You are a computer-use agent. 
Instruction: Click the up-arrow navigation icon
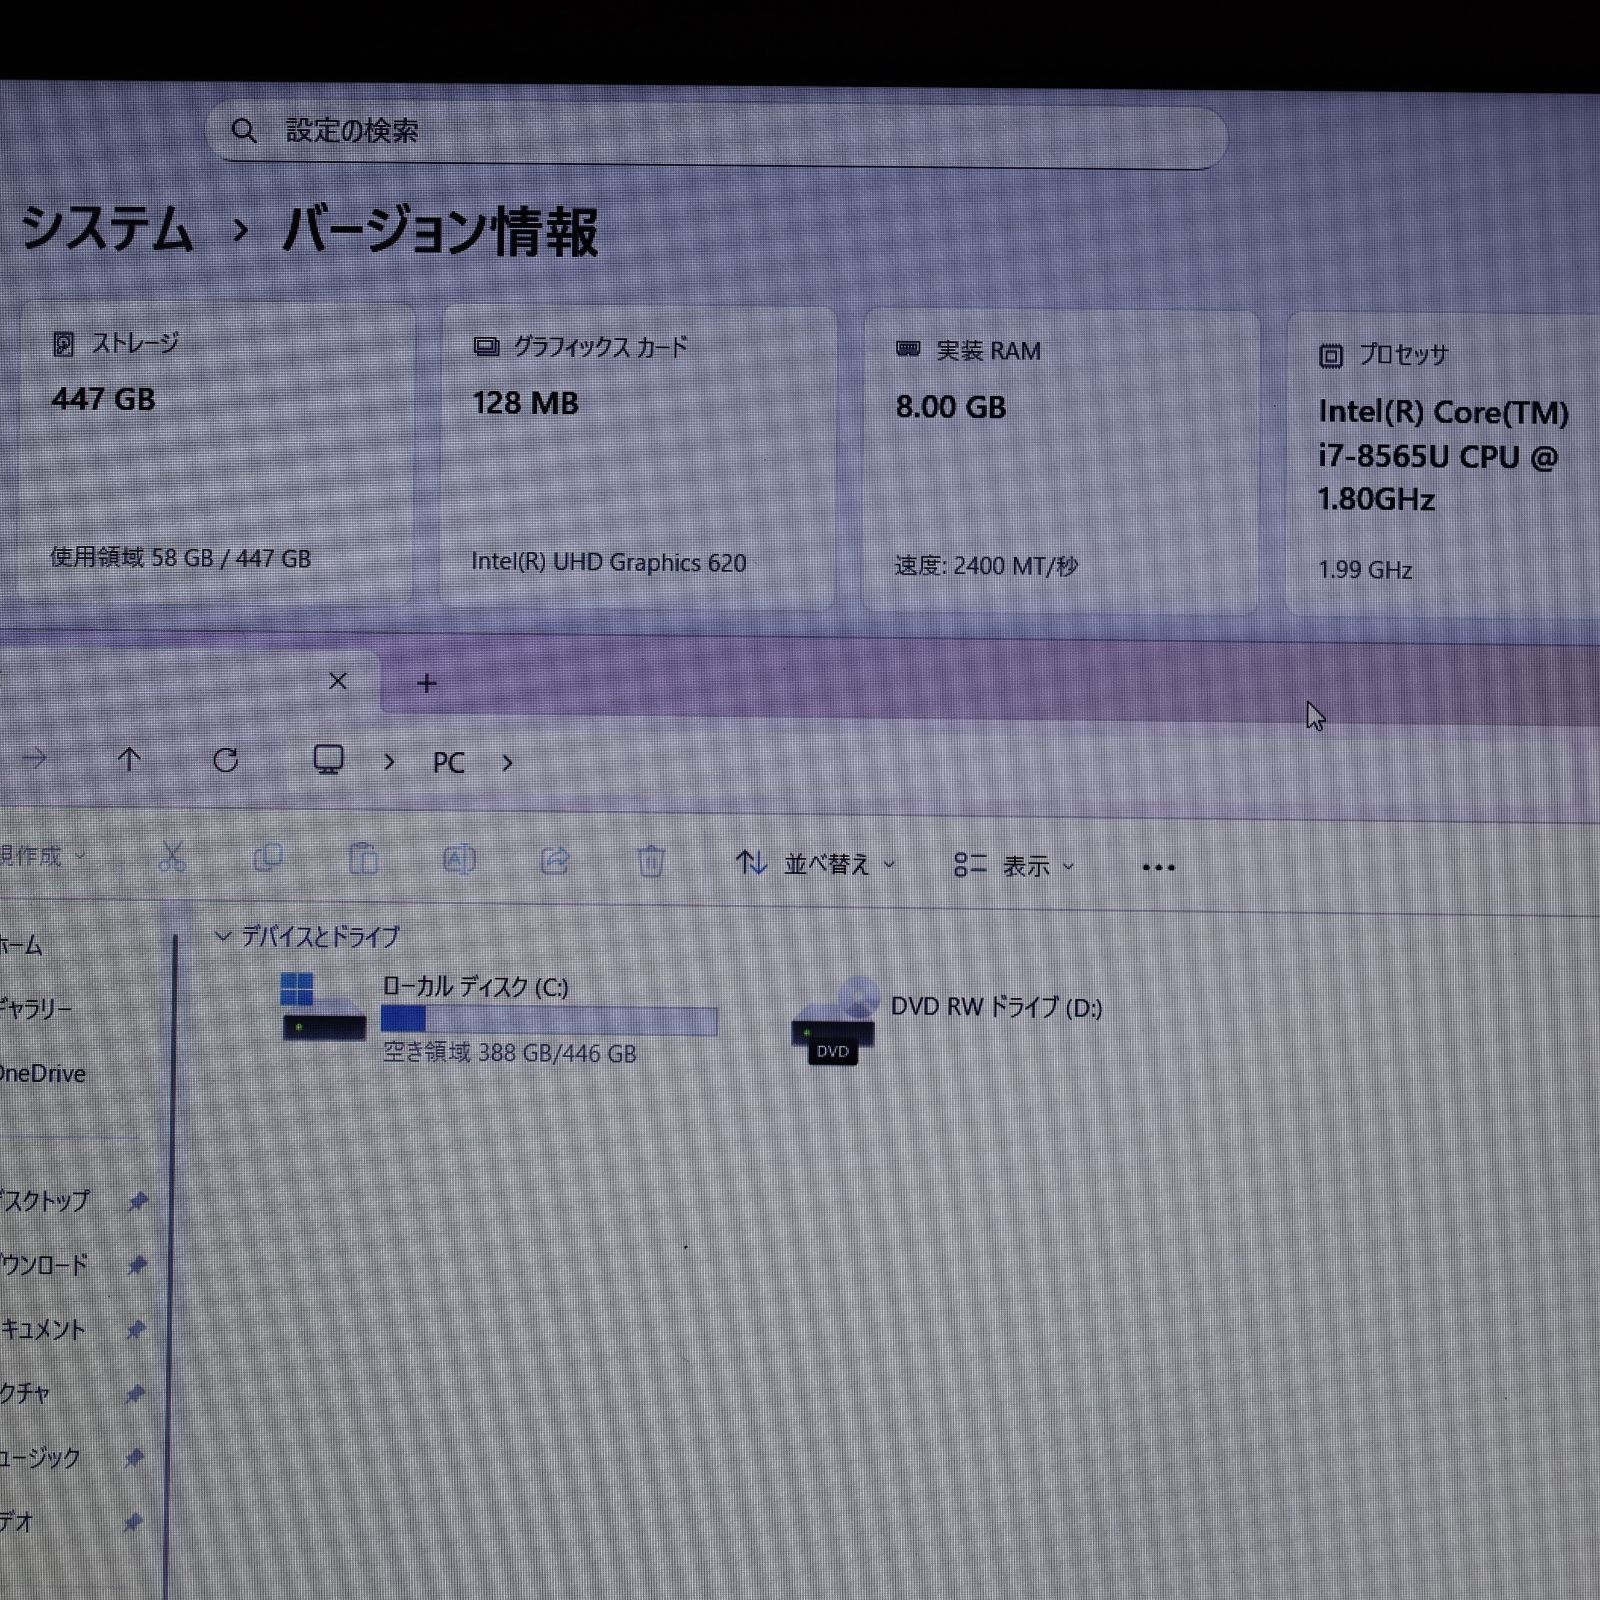click(129, 760)
